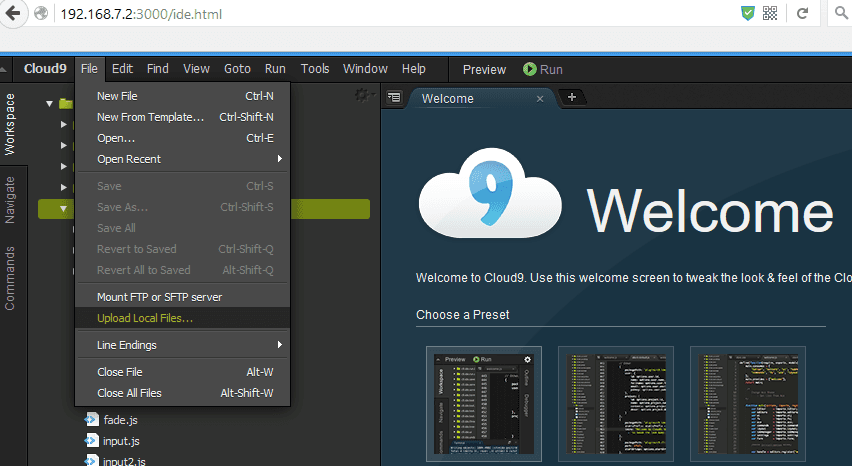The image size is (852, 466).
Task: Click the tab list pane icon
Action: click(394, 97)
